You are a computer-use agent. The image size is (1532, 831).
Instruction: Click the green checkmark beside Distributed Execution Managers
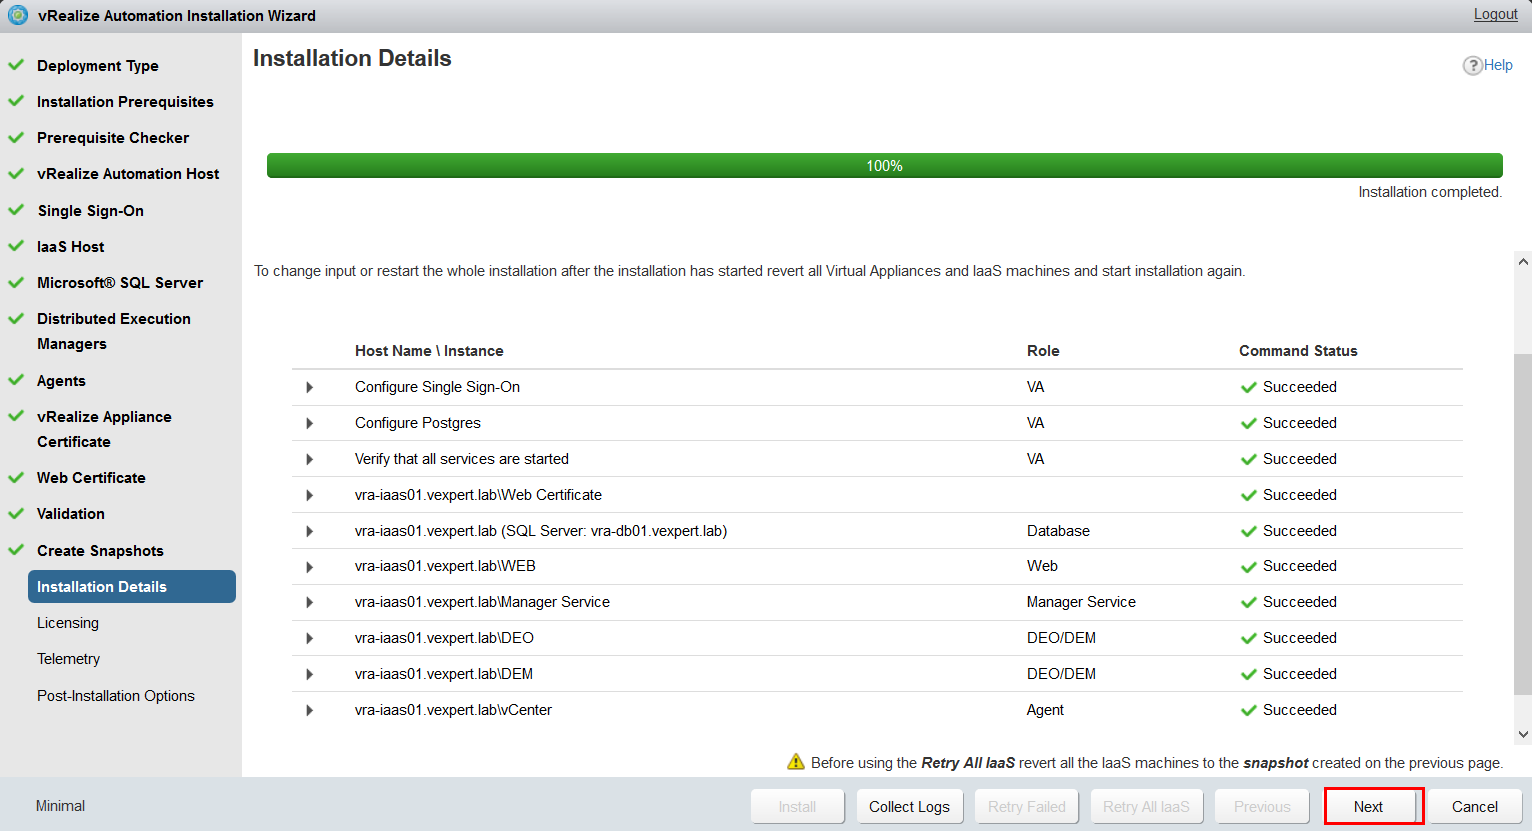[x=16, y=318]
